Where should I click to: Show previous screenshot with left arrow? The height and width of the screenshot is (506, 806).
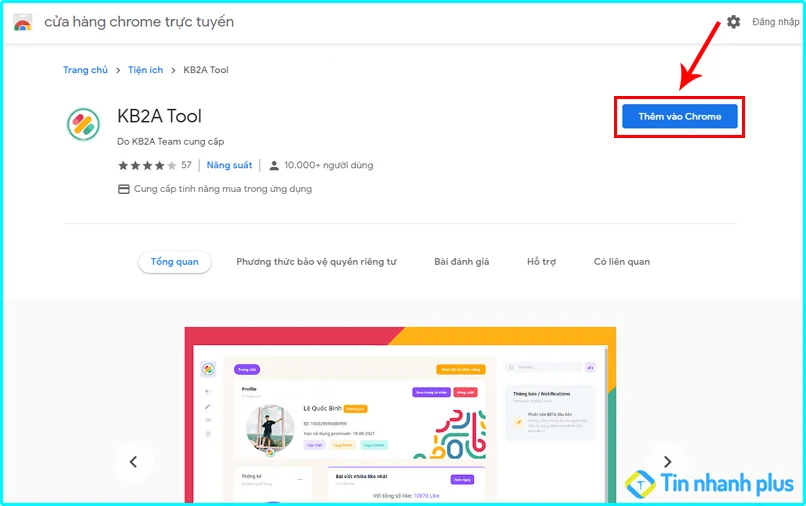tap(134, 462)
